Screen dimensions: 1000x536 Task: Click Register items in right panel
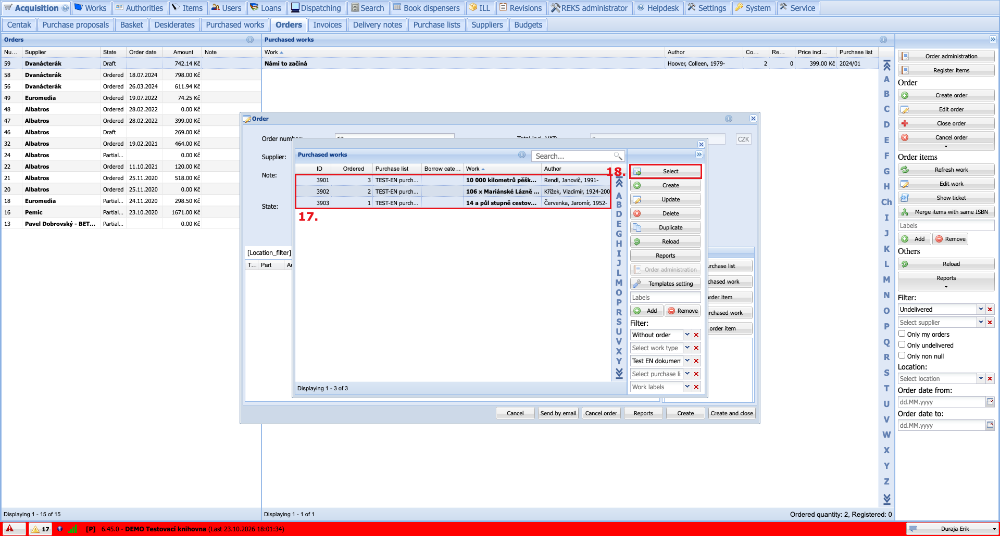point(946,70)
